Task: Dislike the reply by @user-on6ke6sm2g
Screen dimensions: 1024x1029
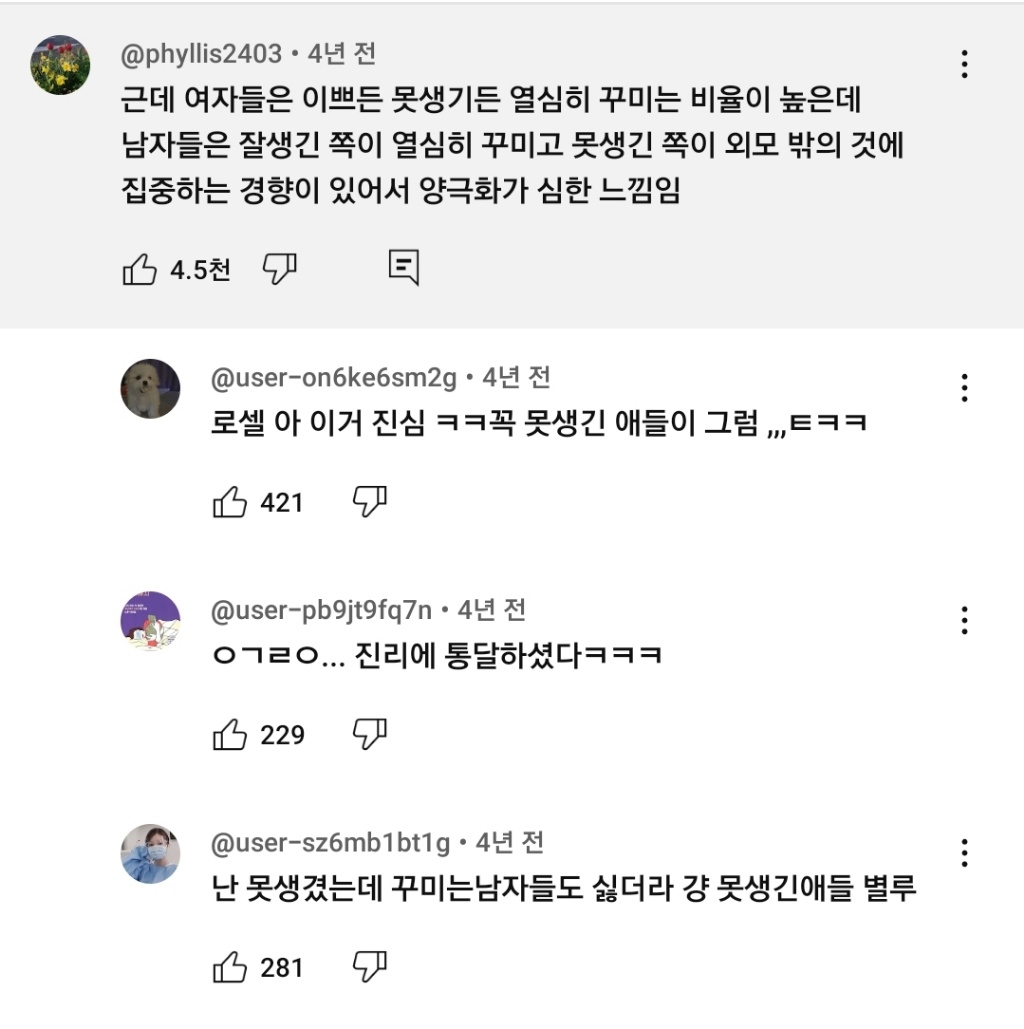Action: pos(370,501)
